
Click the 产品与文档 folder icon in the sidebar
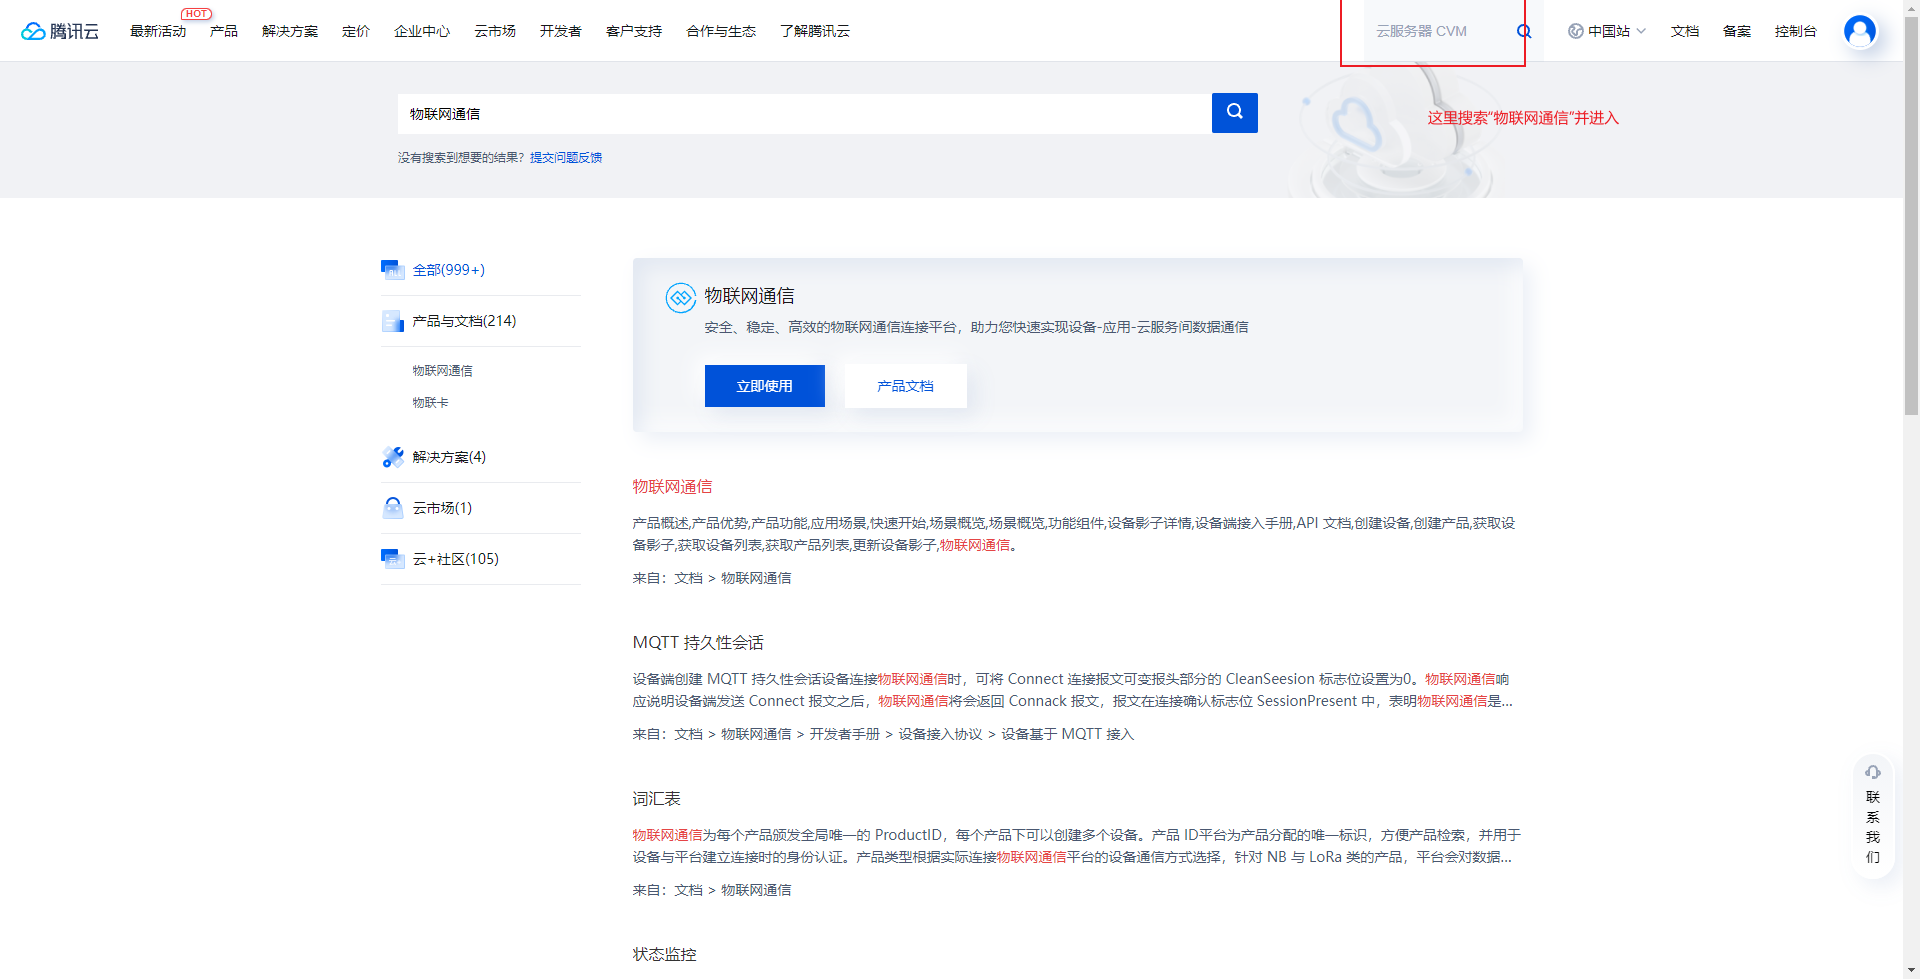point(392,320)
